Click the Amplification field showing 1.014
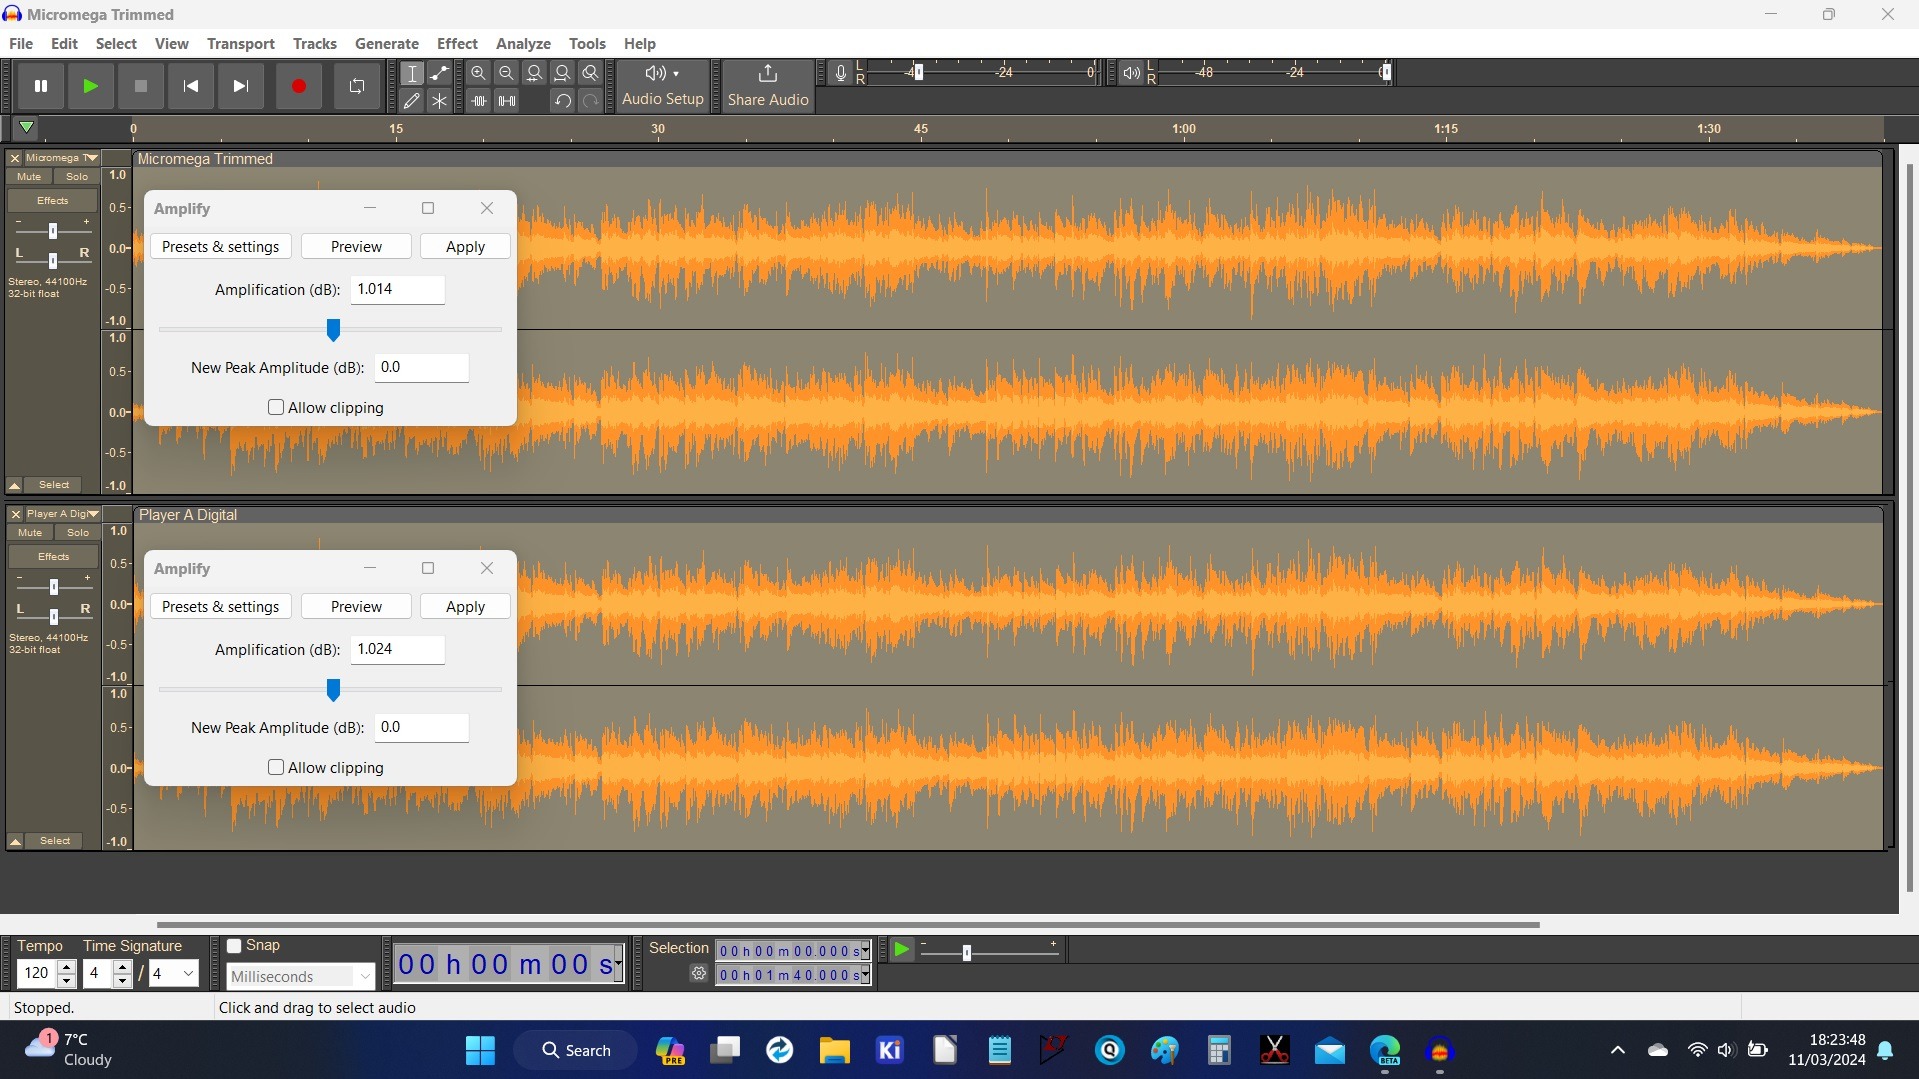The height and width of the screenshot is (1079, 1919). pos(397,289)
